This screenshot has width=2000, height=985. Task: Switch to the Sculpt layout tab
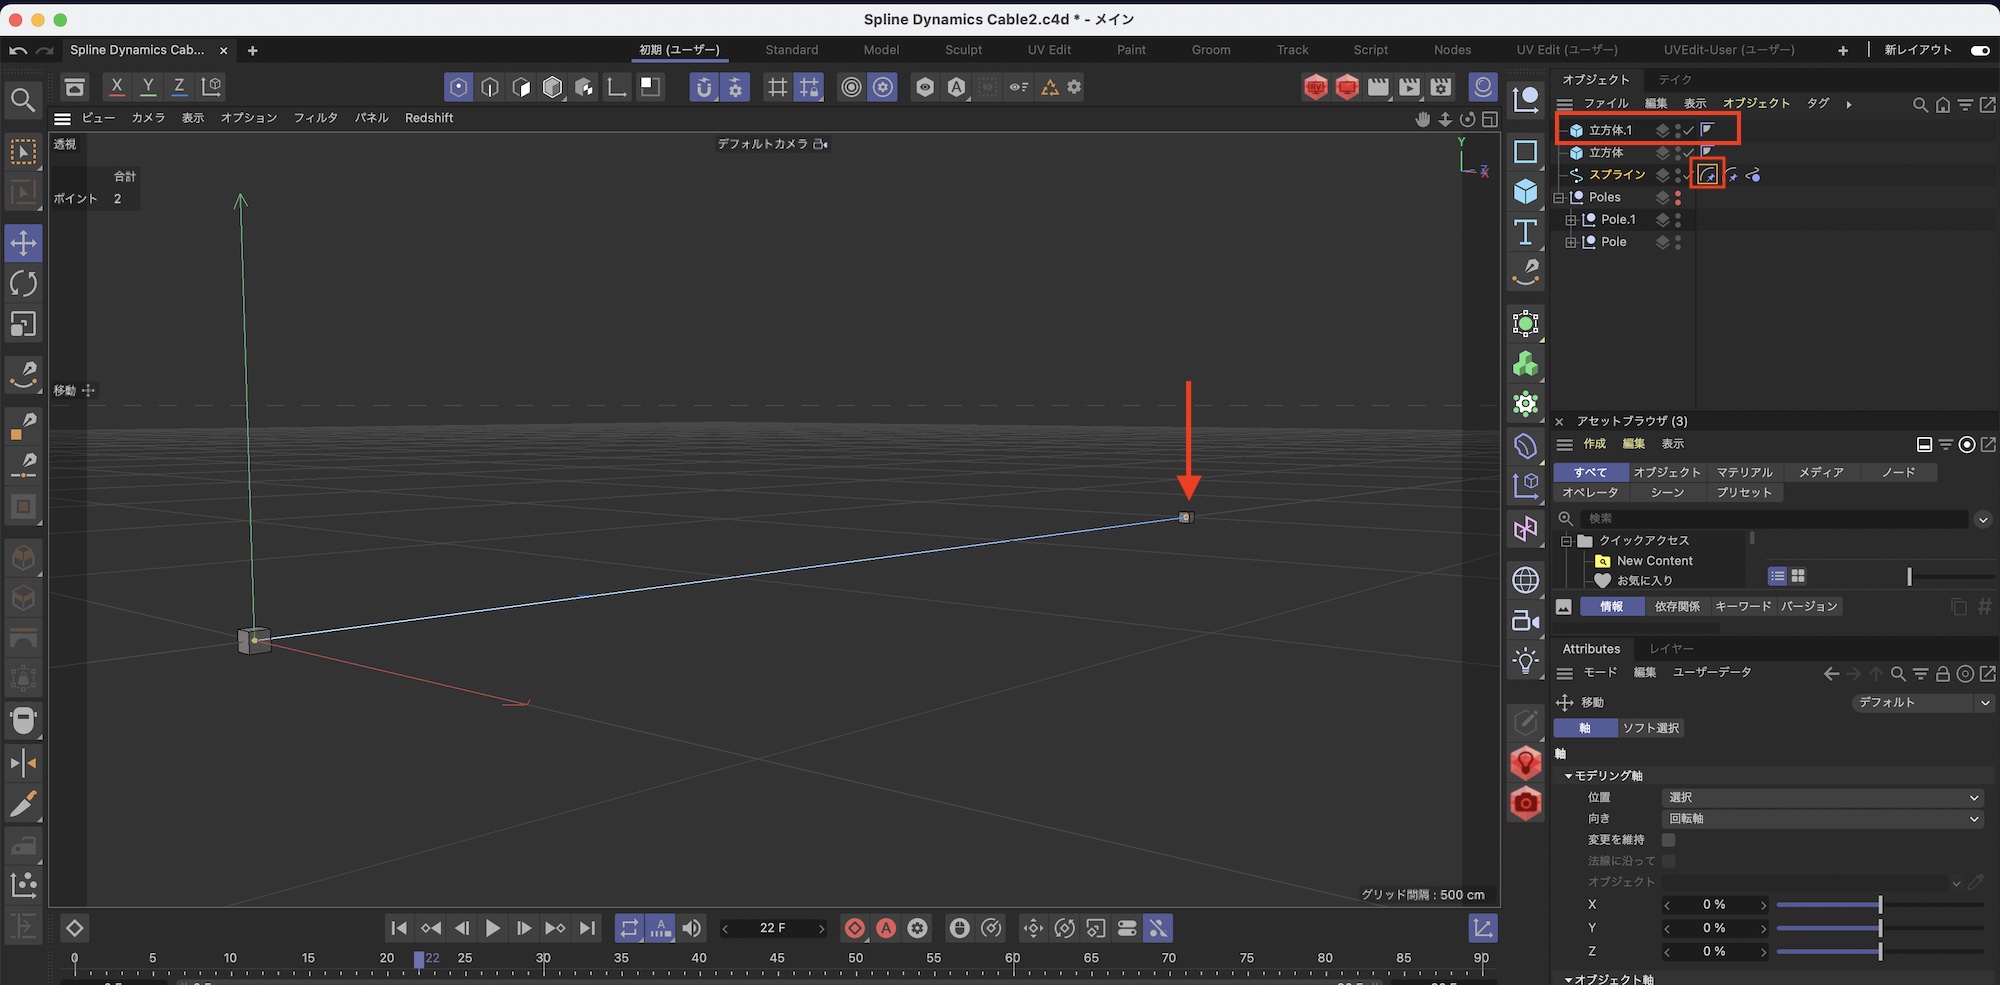click(x=963, y=50)
